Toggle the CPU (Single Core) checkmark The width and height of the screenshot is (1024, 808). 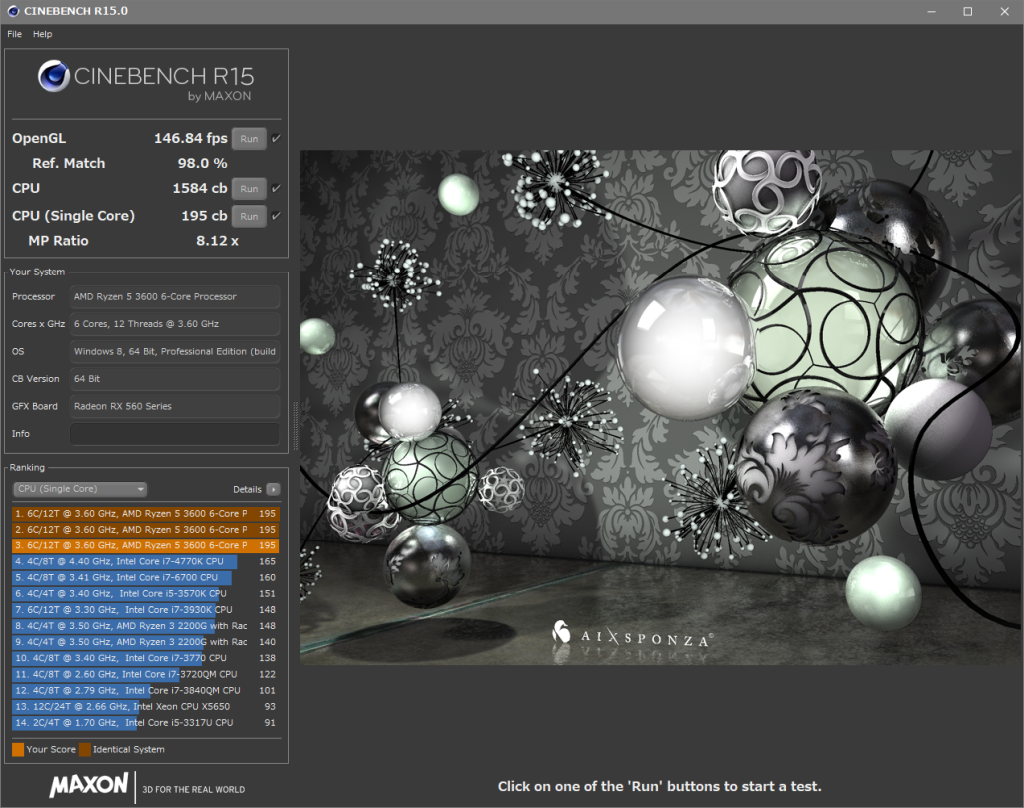276,216
